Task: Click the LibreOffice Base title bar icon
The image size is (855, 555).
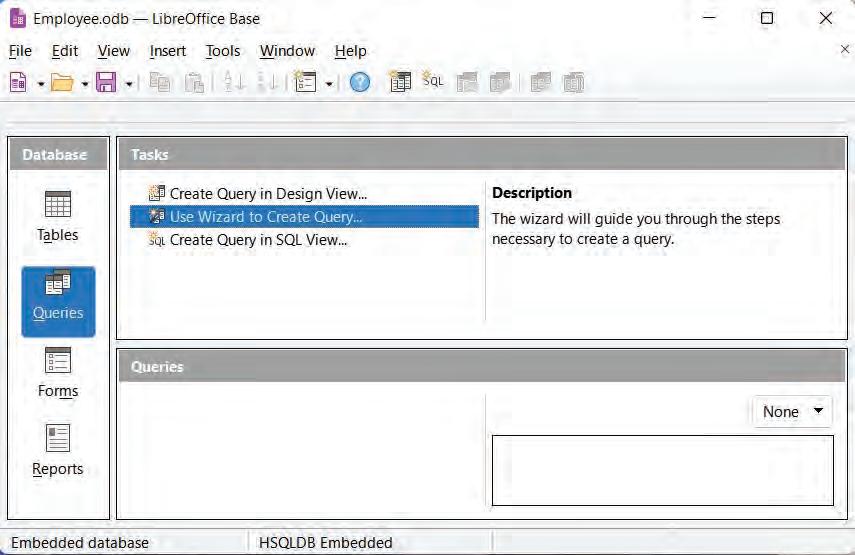Action: 18,19
